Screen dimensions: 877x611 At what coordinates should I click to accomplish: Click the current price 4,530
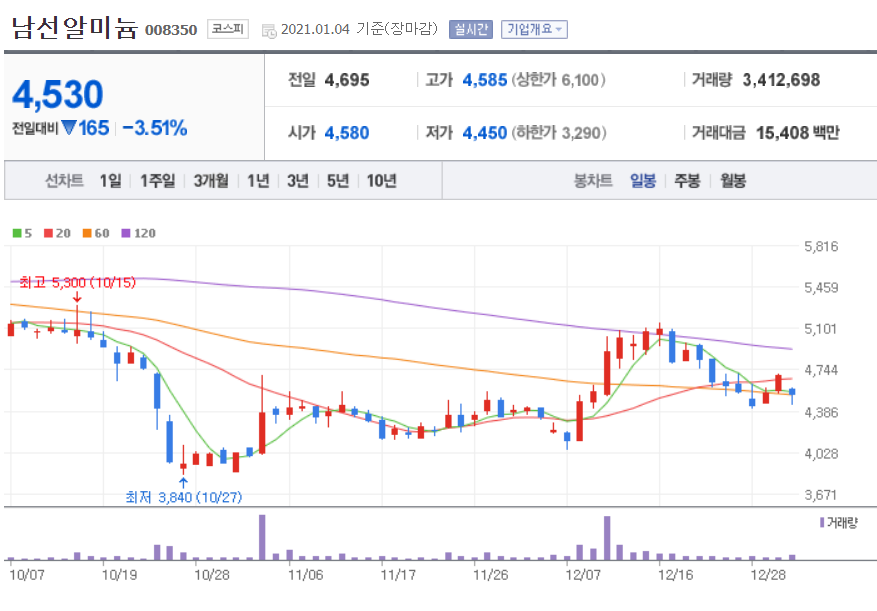(58, 95)
